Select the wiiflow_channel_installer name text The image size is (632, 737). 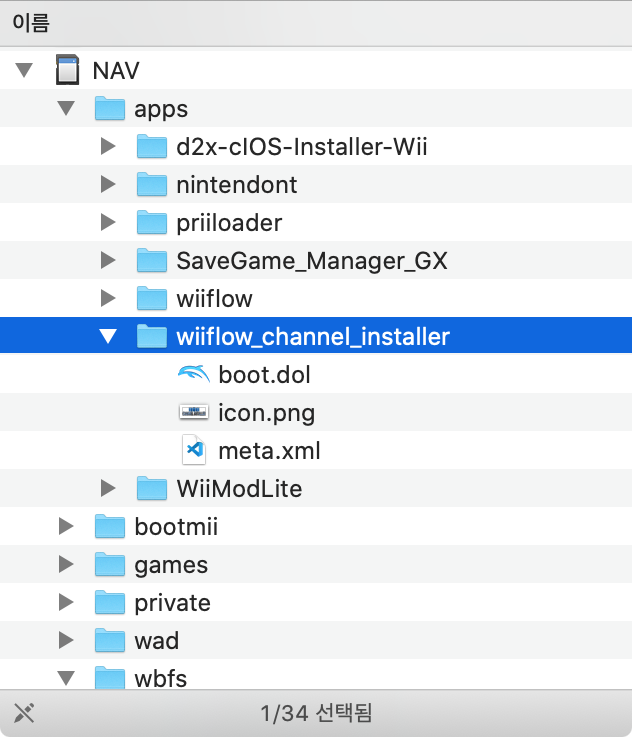click(313, 337)
